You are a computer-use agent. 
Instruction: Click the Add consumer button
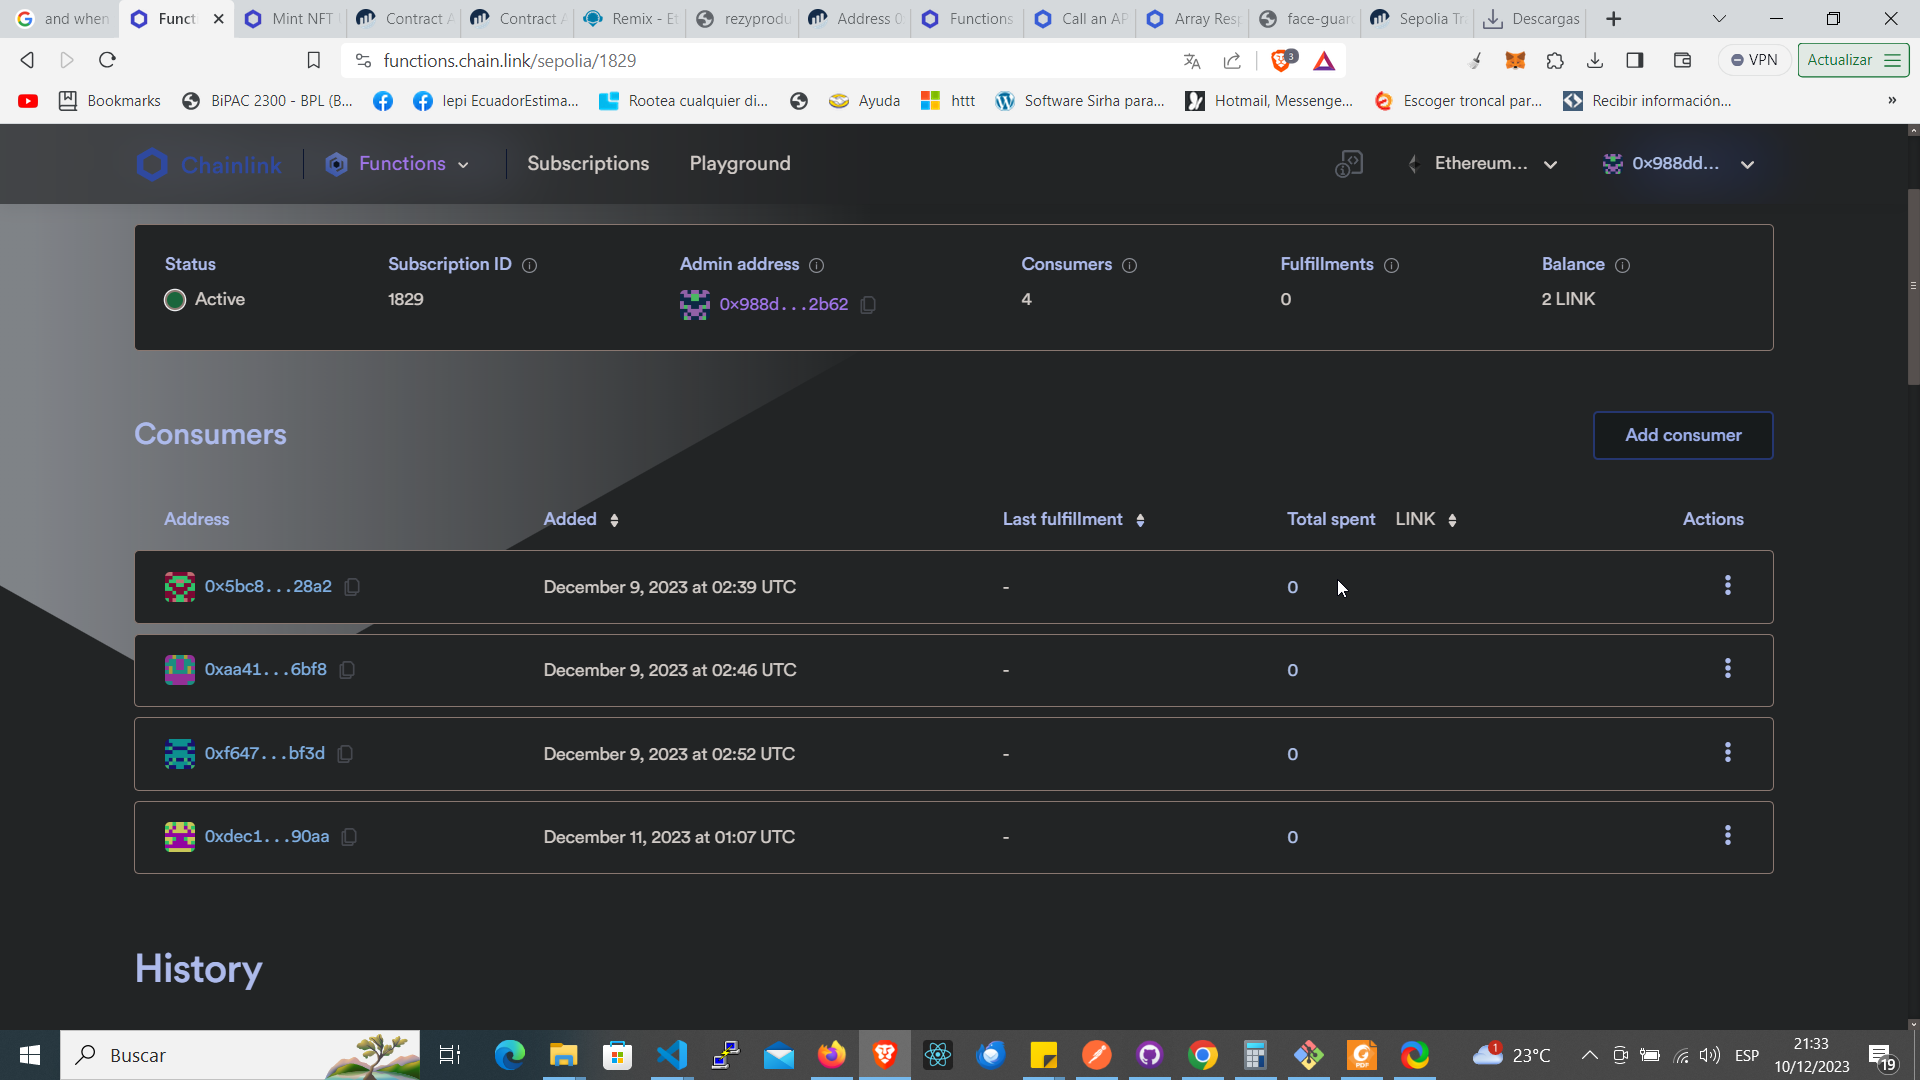(x=1682, y=435)
